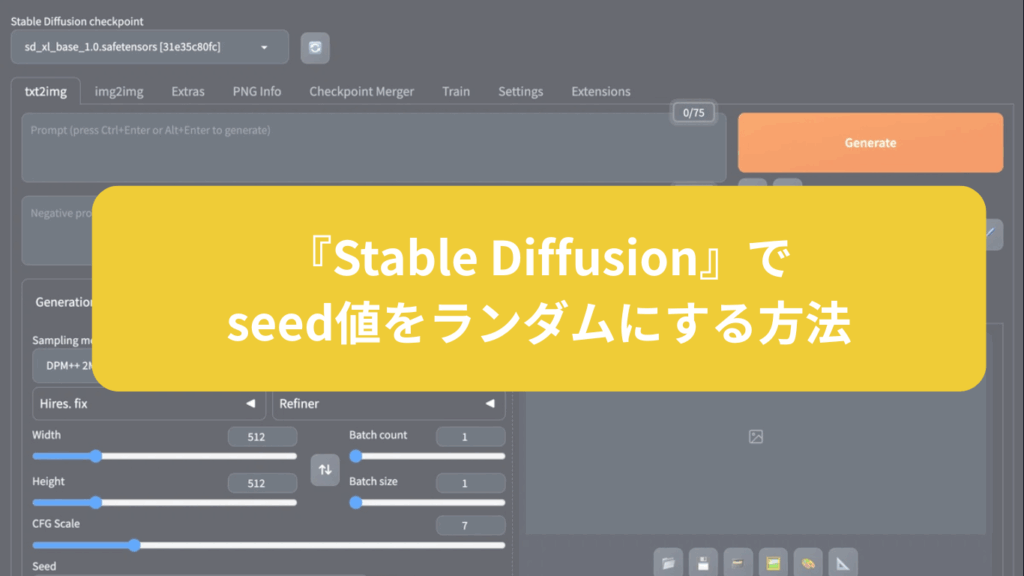Open the images output folder icon
This screenshot has width=1024, height=576.
tap(668, 563)
